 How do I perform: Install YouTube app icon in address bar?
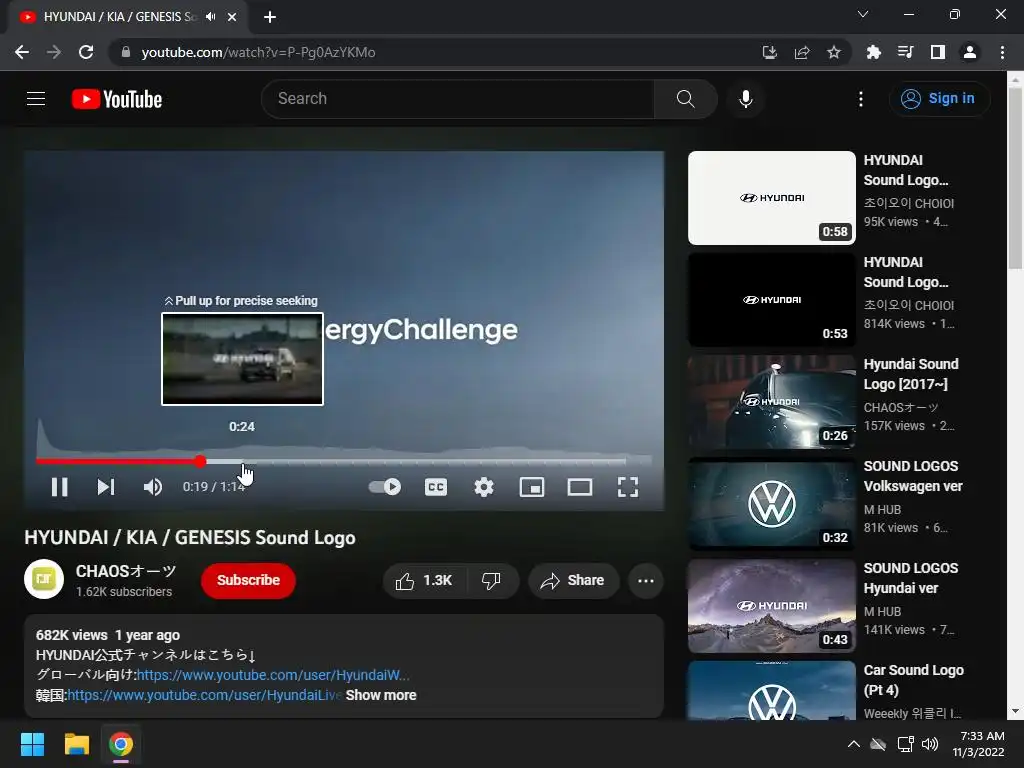click(770, 52)
